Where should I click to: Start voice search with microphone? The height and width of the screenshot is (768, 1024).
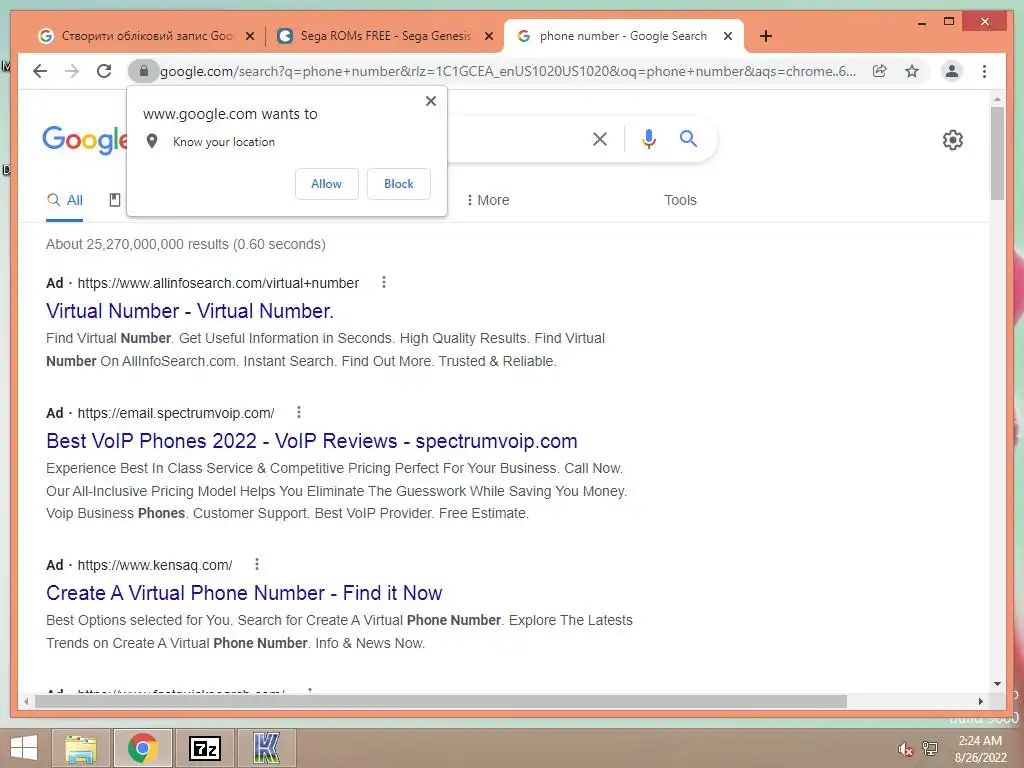pos(648,138)
